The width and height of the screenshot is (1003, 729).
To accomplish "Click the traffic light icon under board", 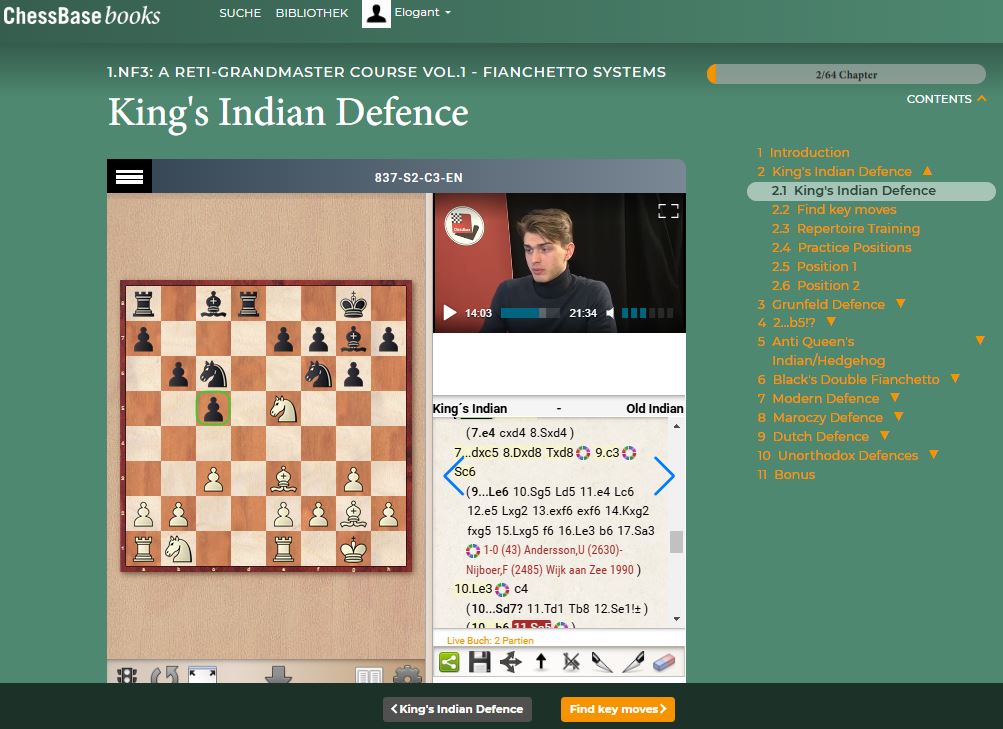I will point(127,677).
